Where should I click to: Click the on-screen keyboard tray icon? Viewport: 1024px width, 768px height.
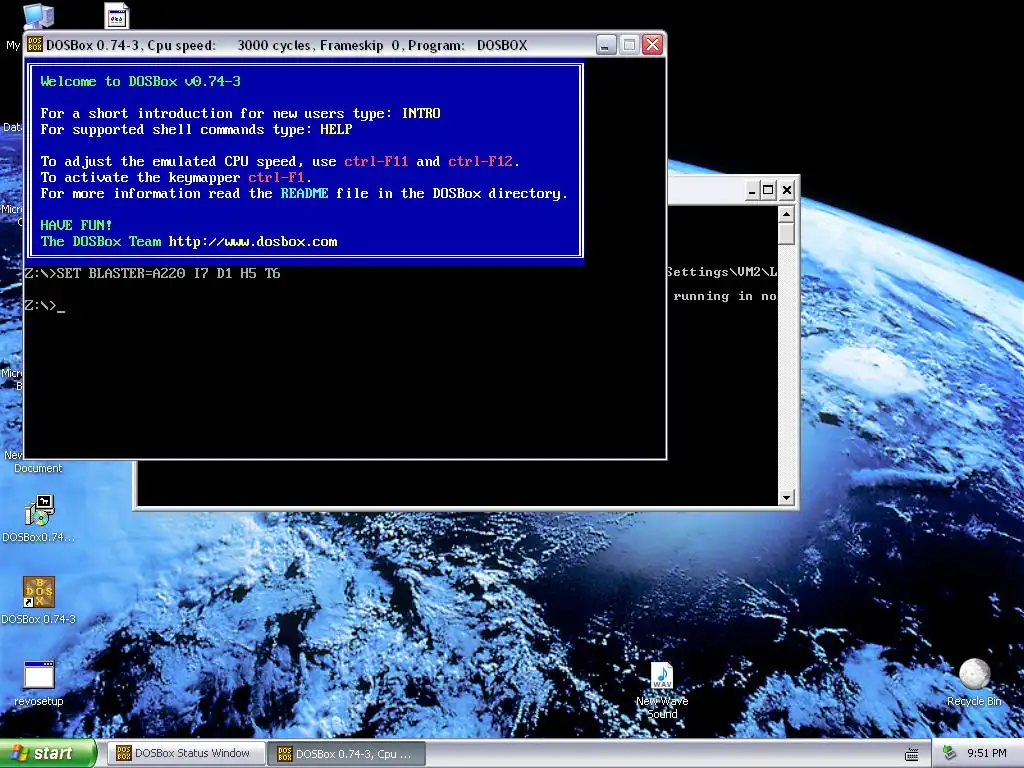click(x=912, y=754)
